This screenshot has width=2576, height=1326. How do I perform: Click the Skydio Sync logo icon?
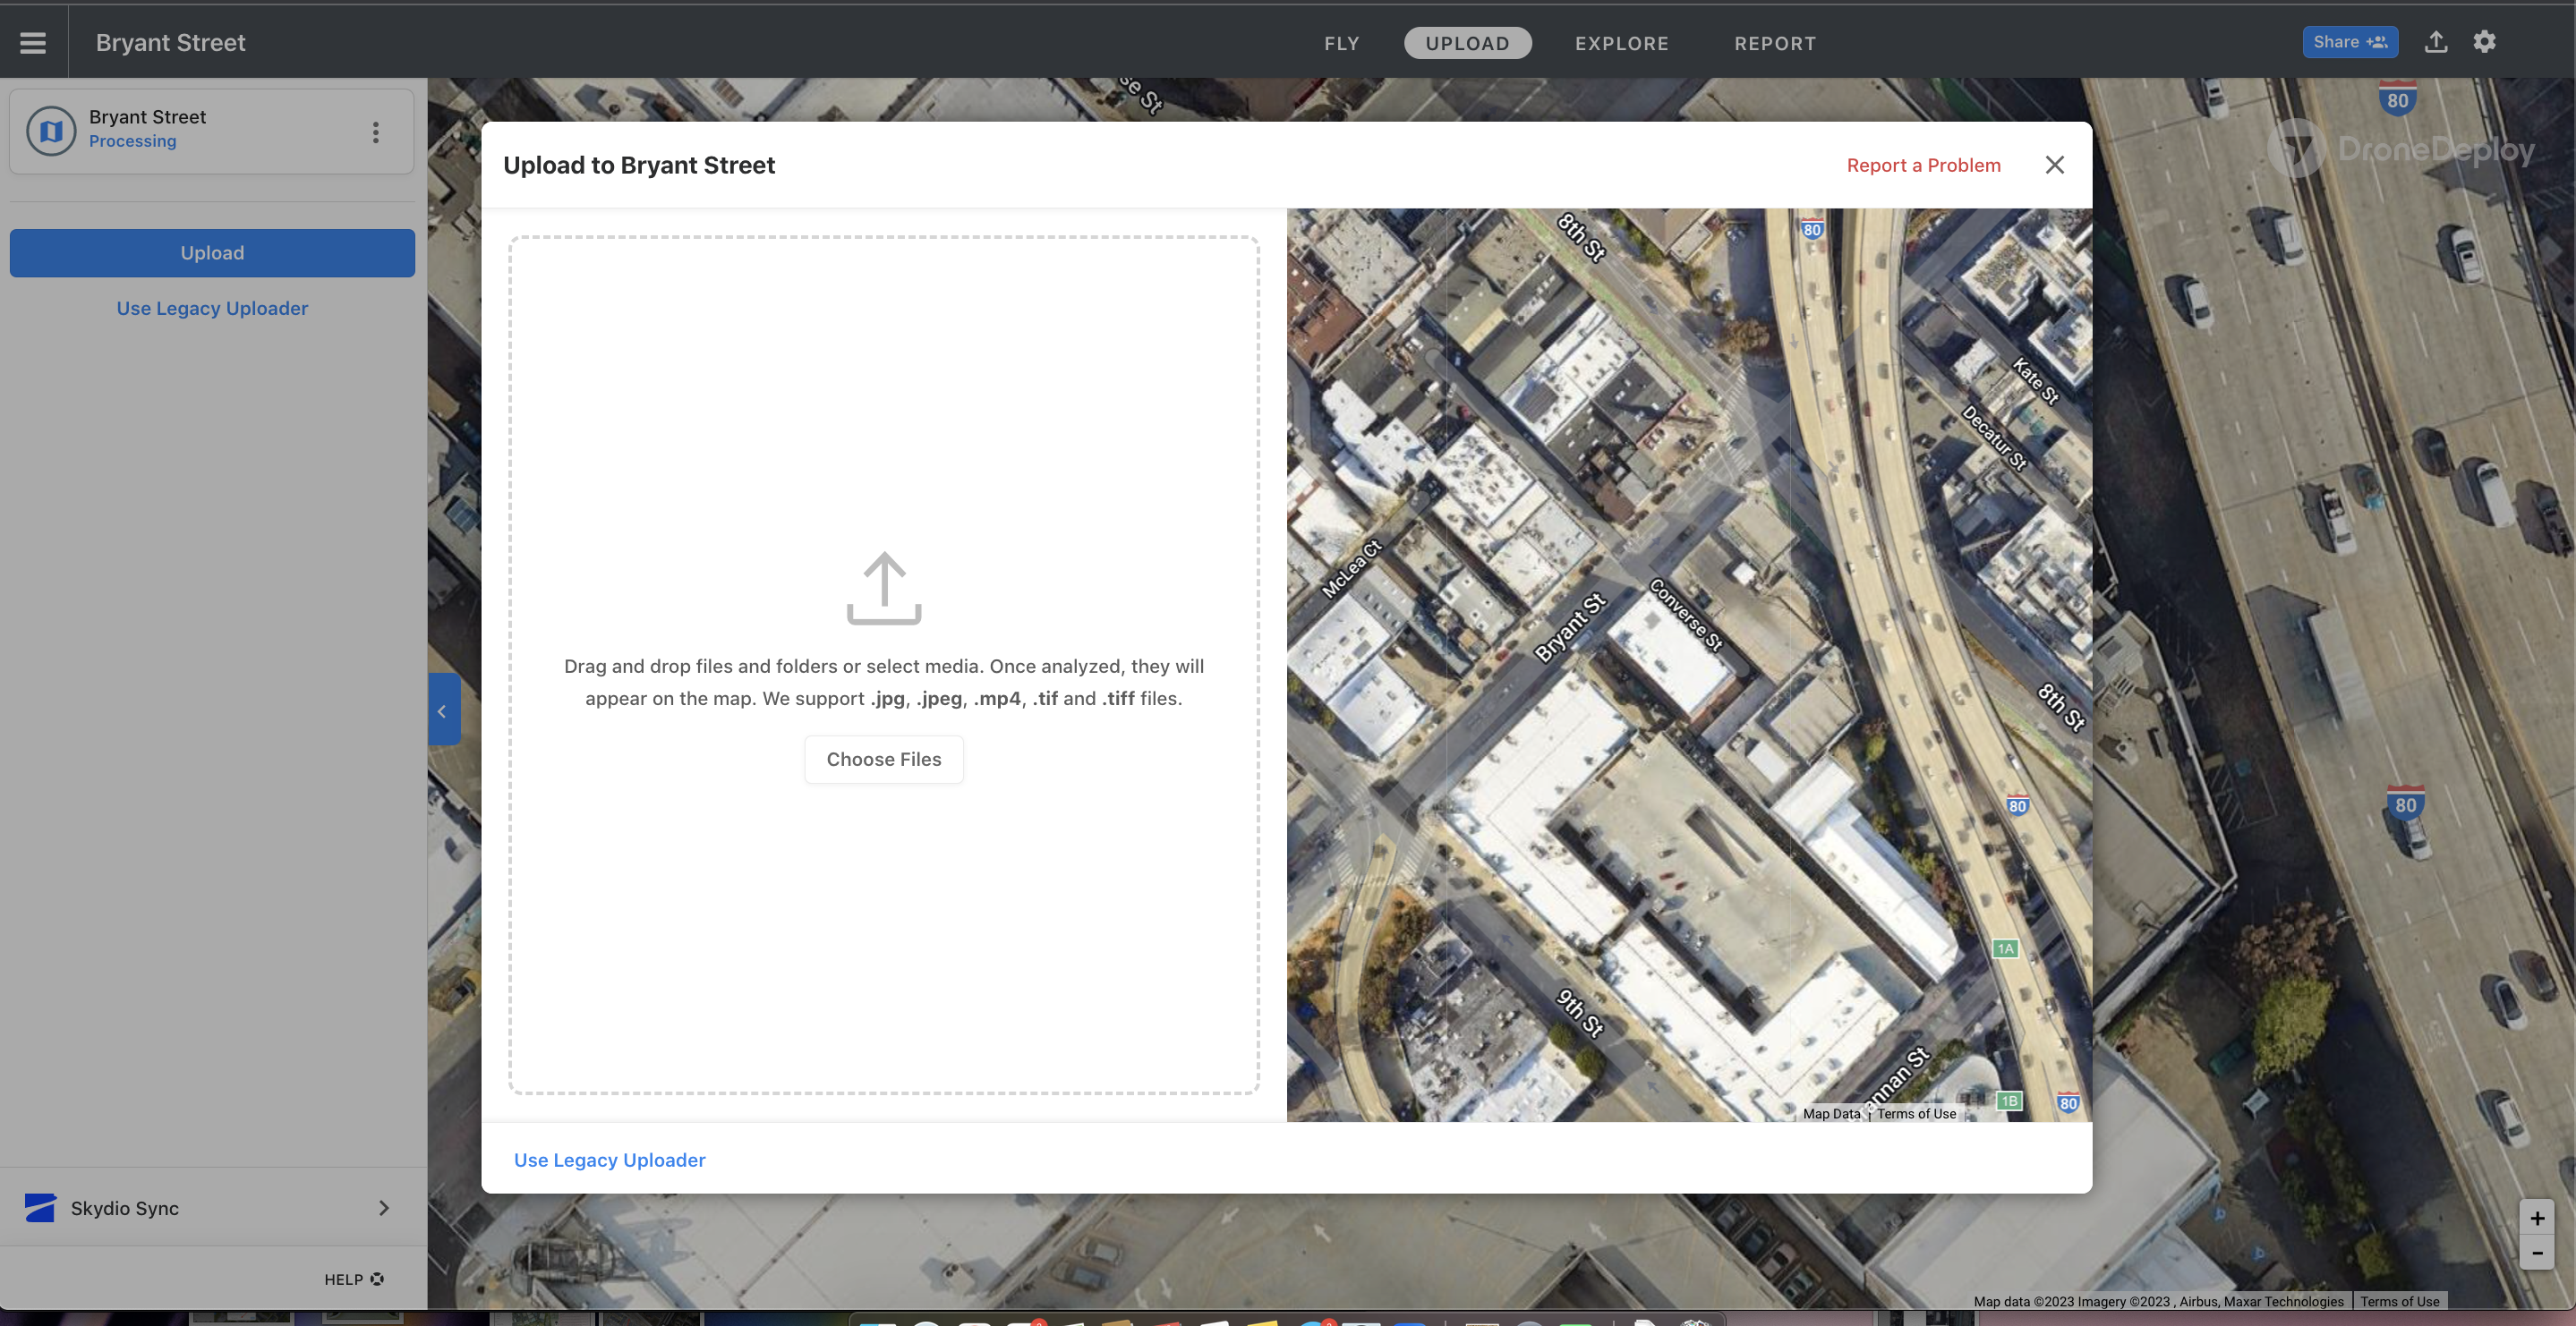point(40,1208)
